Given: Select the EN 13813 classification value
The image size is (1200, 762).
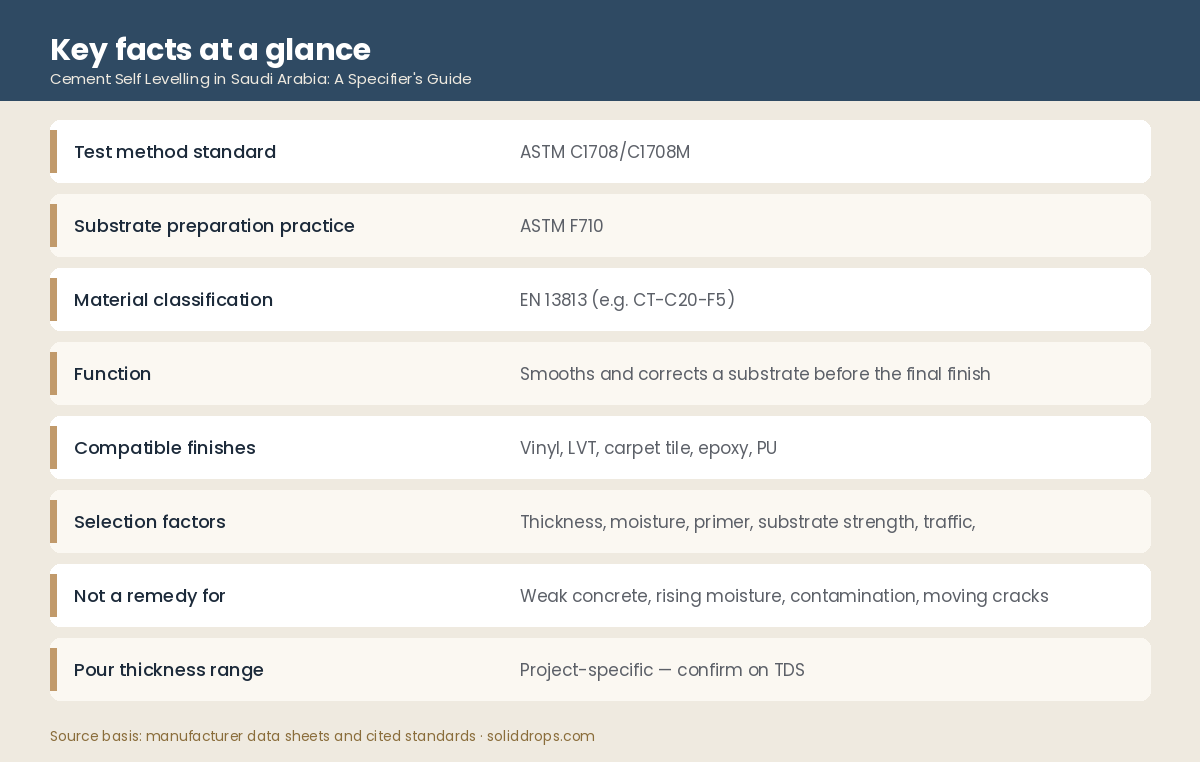Looking at the screenshot, I should [x=627, y=300].
